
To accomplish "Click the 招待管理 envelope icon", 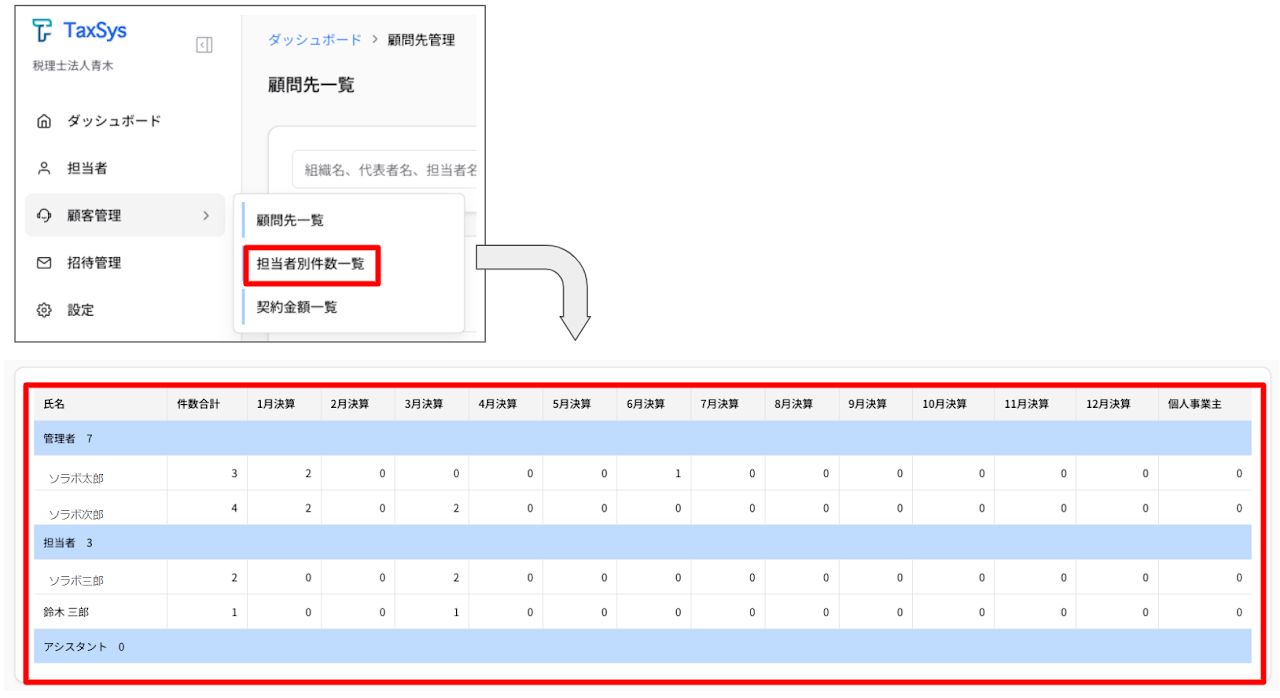I will tap(43, 263).
